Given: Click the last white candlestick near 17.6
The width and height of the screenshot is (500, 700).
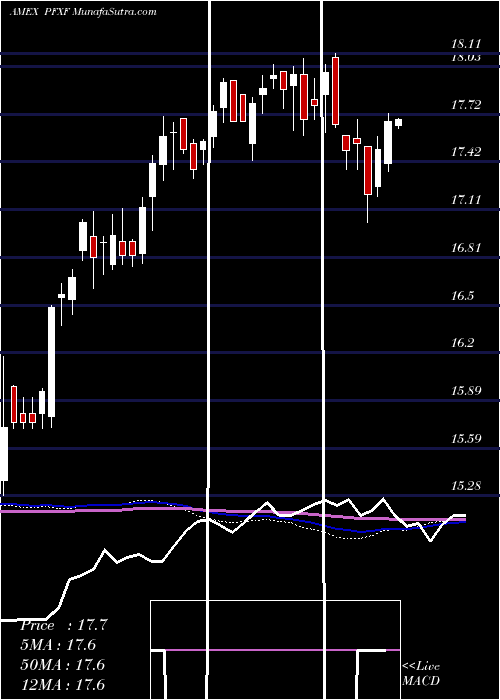Looking at the screenshot, I should [x=398, y=122].
